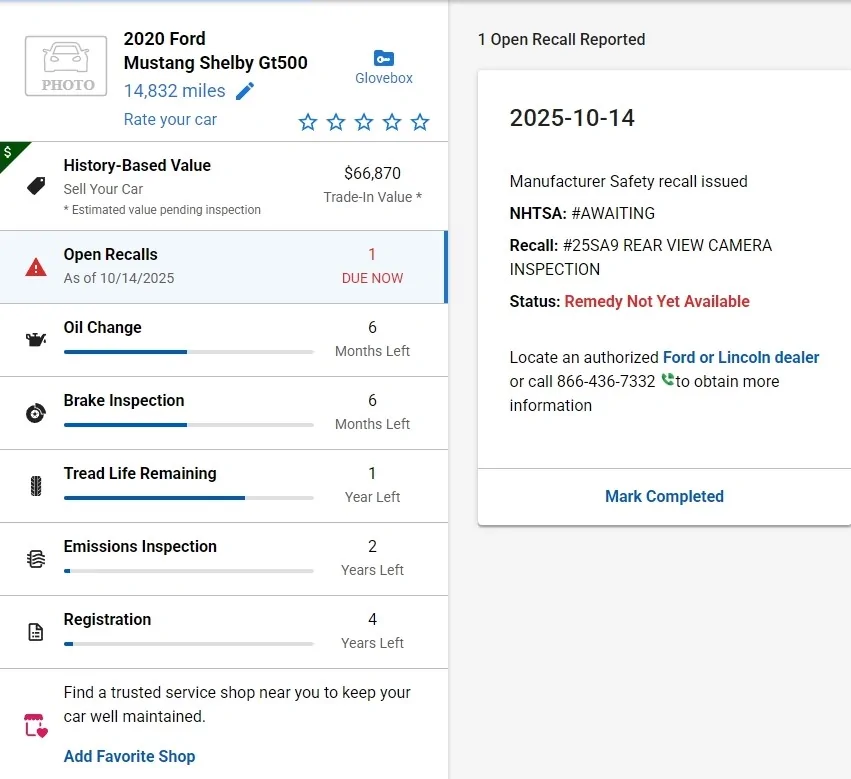Click the Registration progress bar

(188, 644)
